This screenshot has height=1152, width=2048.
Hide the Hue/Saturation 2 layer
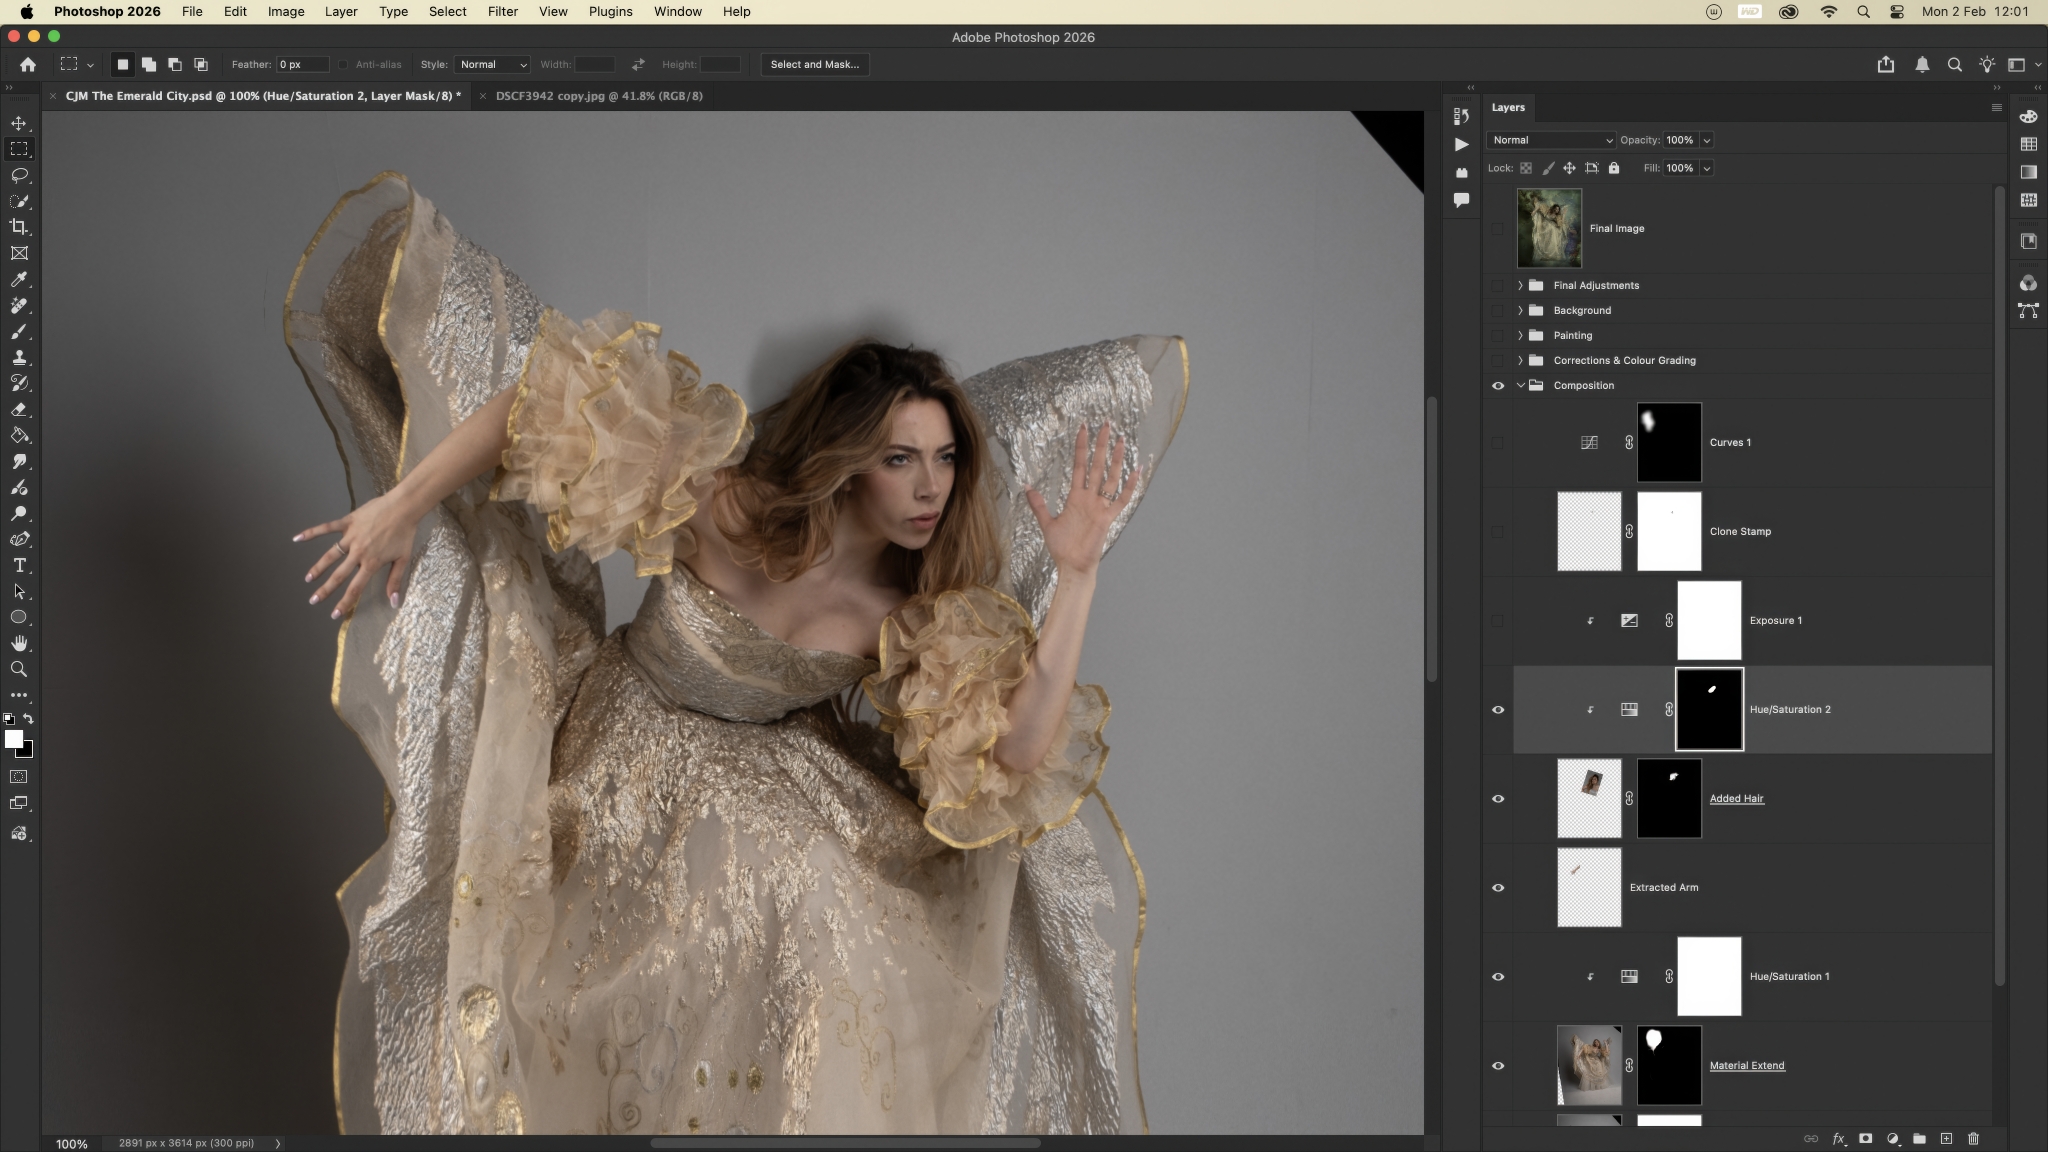coord(1498,709)
